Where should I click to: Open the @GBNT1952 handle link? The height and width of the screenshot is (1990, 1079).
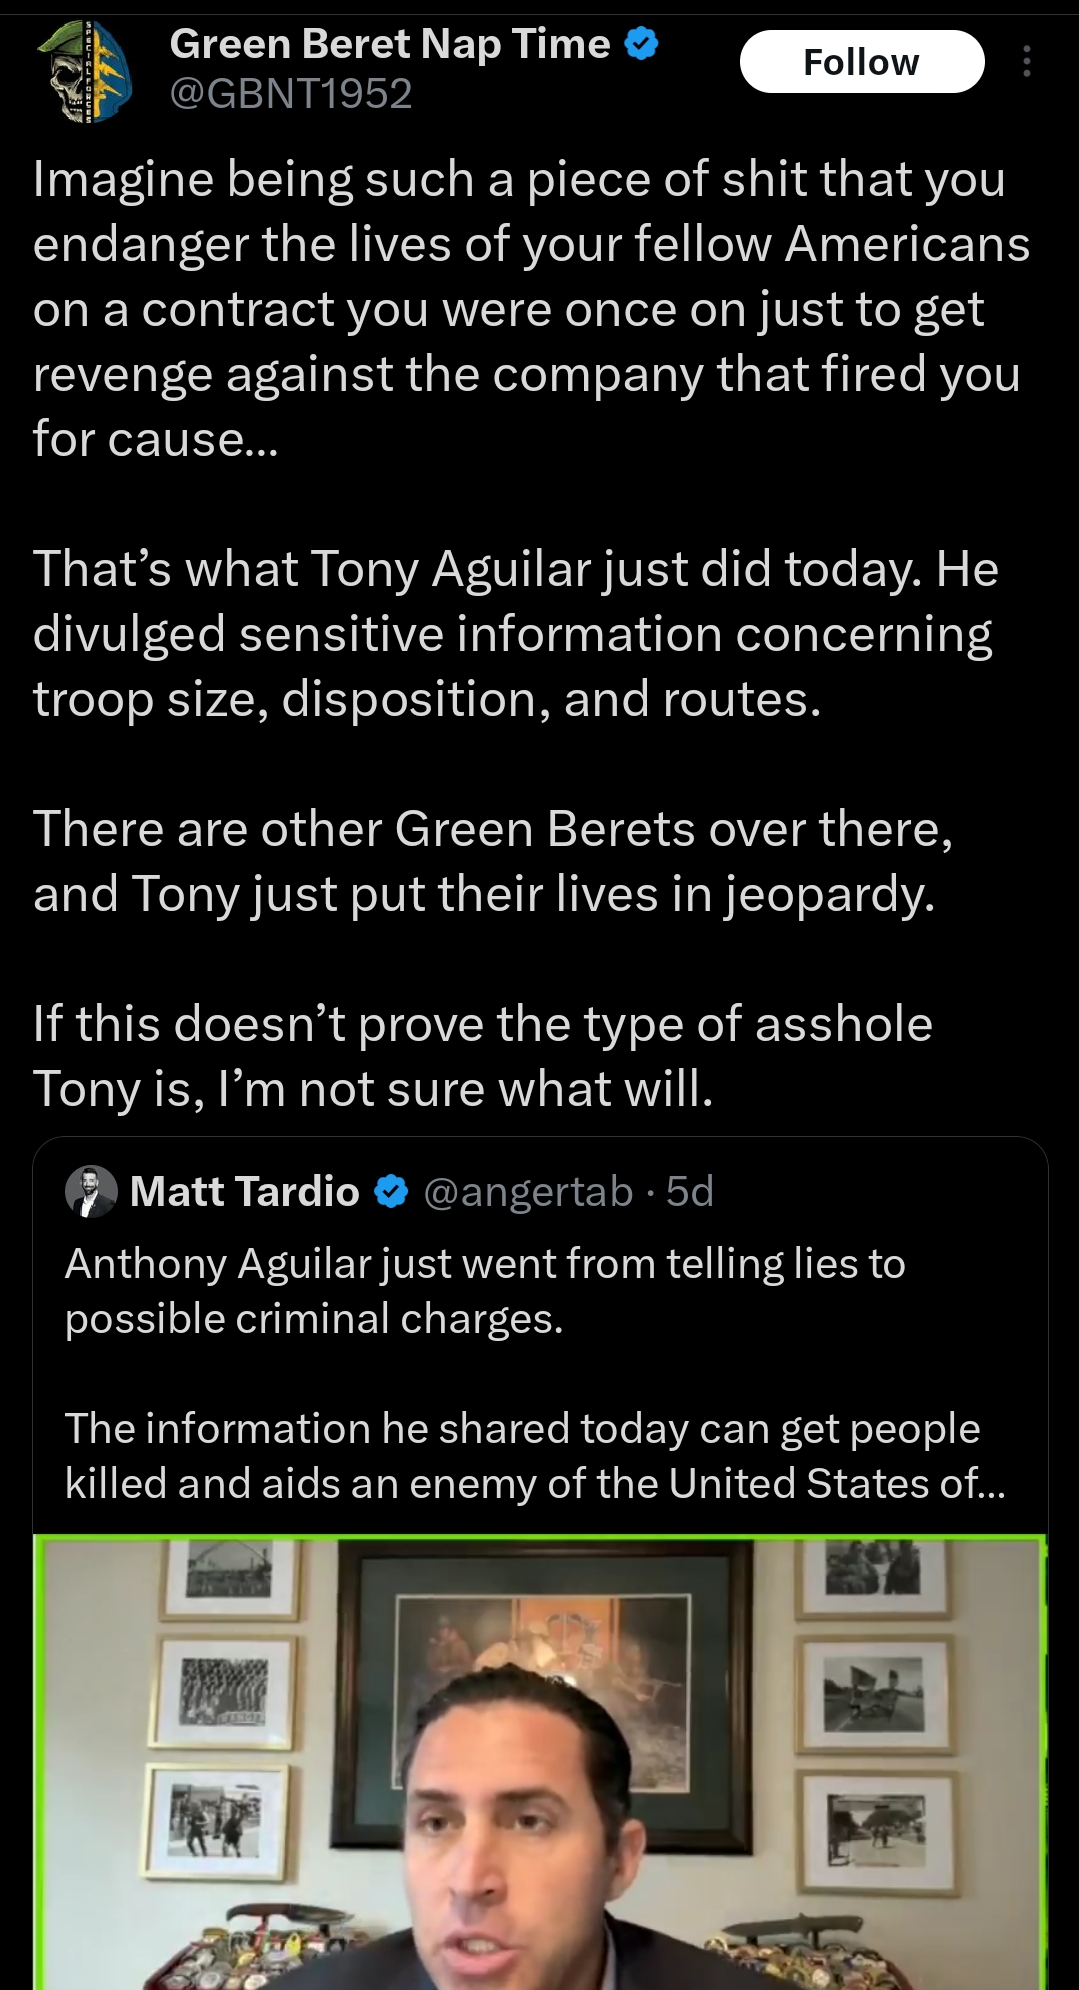[x=291, y=94]
